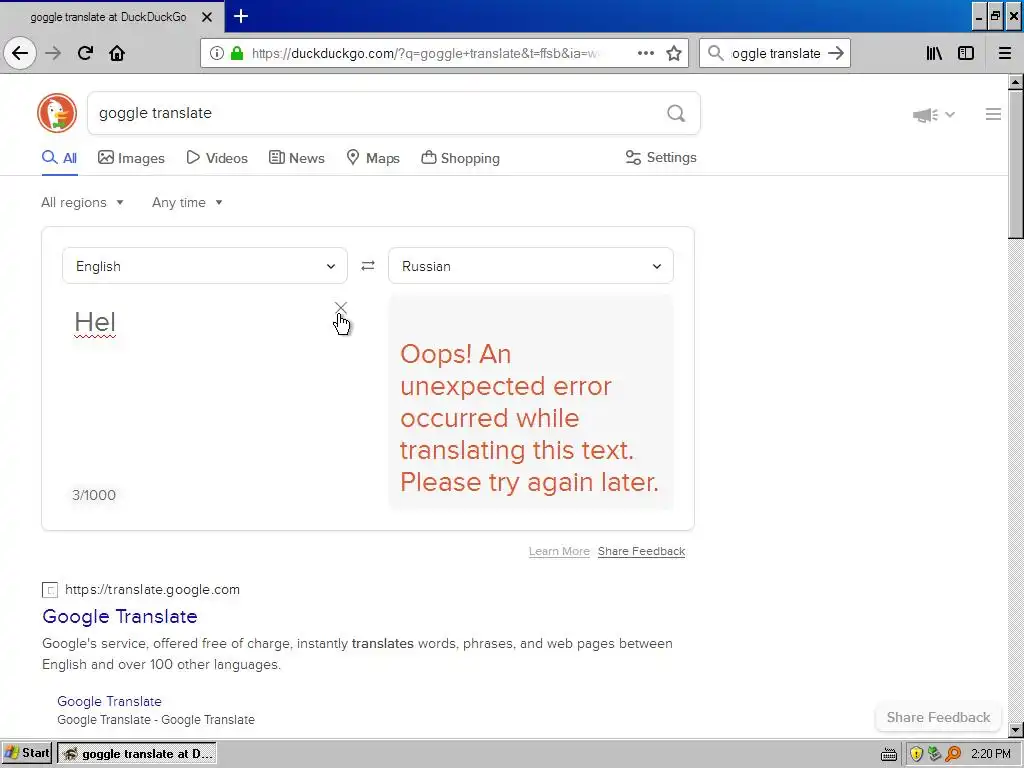This screenshot has height=768, width=1024.
Task: Clear the translation input text
Action: coord(340,307)
